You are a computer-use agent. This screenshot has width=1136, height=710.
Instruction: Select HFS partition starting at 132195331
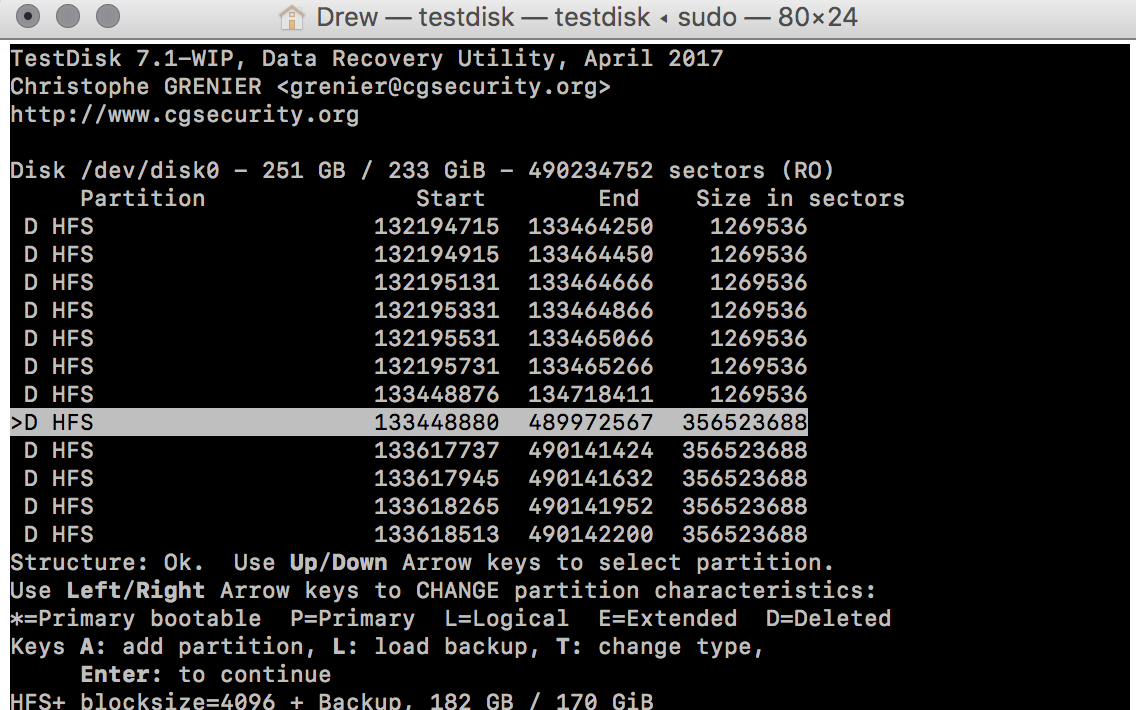(x=409, y=311)
